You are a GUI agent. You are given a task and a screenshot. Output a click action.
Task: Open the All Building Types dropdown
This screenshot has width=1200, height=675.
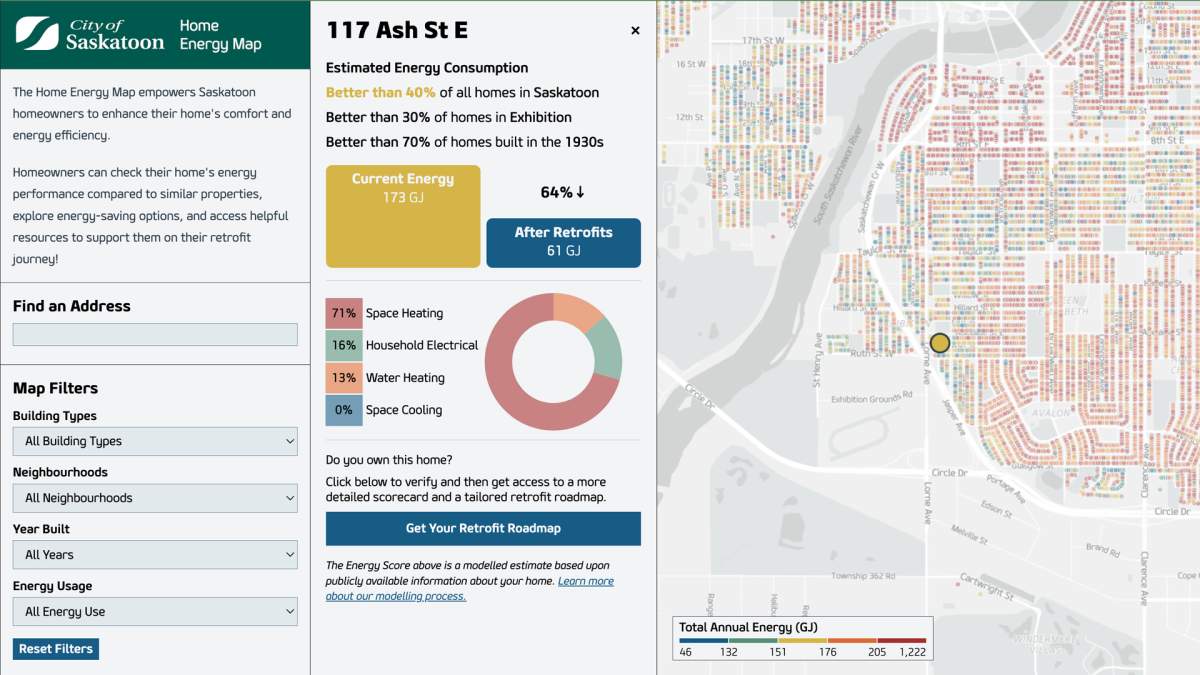click(x=155, y=441)
